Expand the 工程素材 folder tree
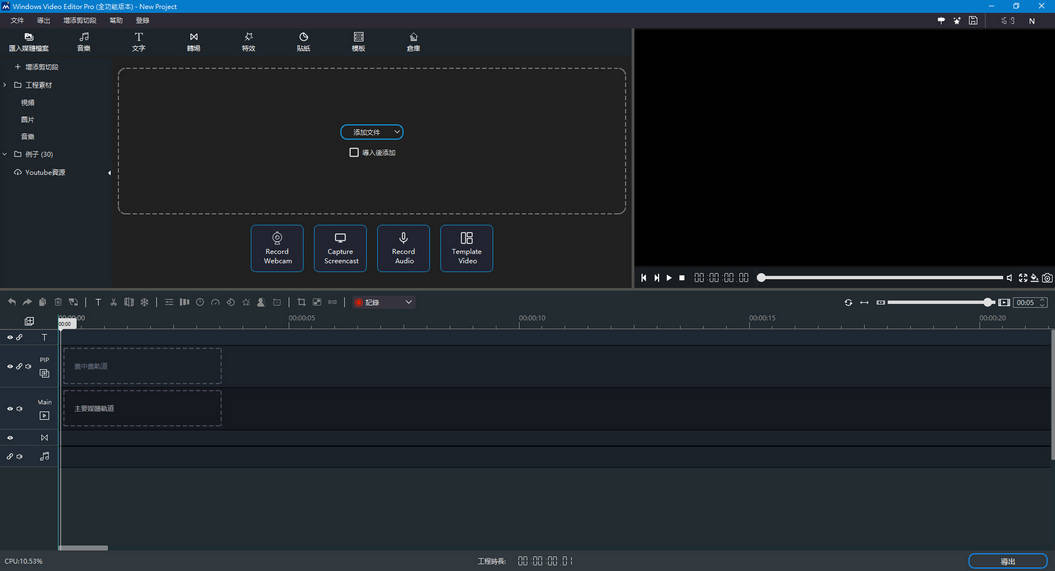 [5, 85]
